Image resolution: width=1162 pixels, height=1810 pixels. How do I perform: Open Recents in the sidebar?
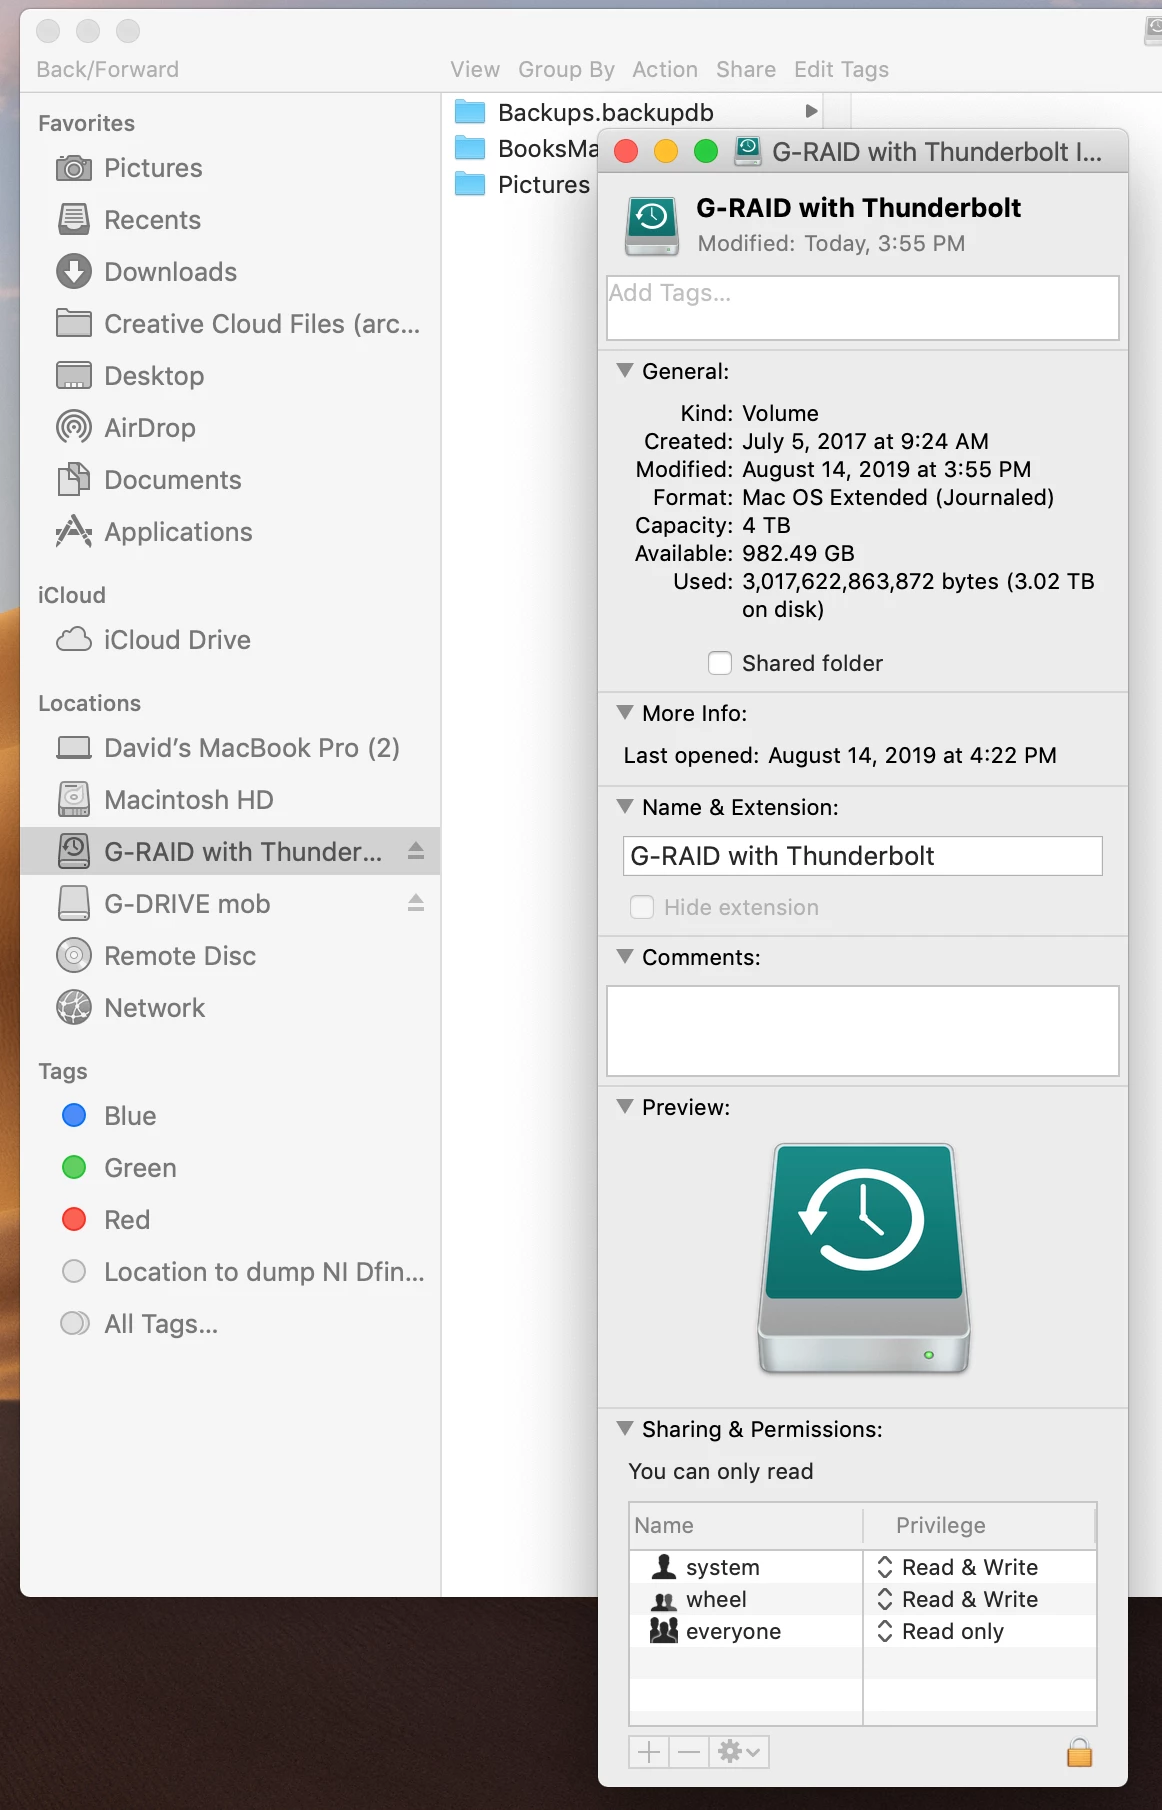click(x=230, y=220)
